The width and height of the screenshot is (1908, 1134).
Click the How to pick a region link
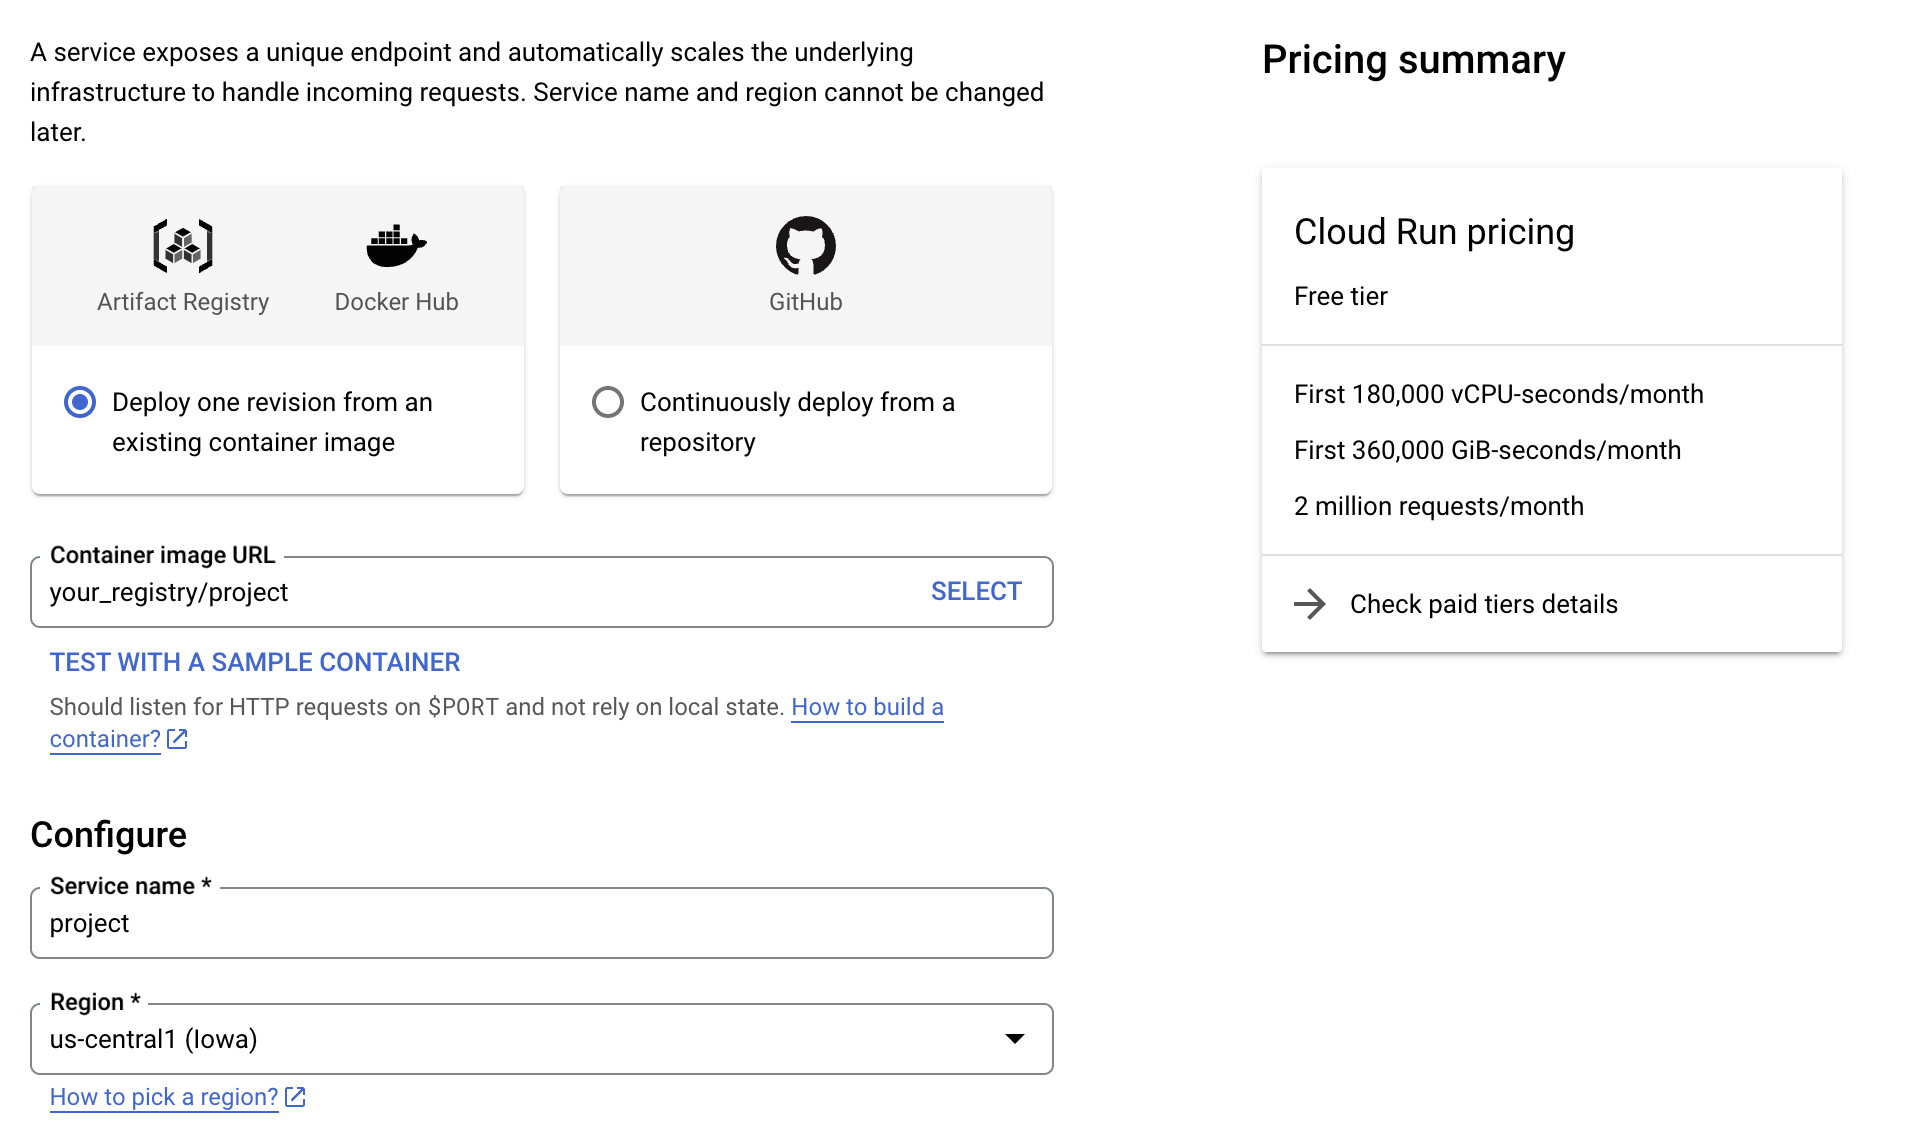(163, 1096)
